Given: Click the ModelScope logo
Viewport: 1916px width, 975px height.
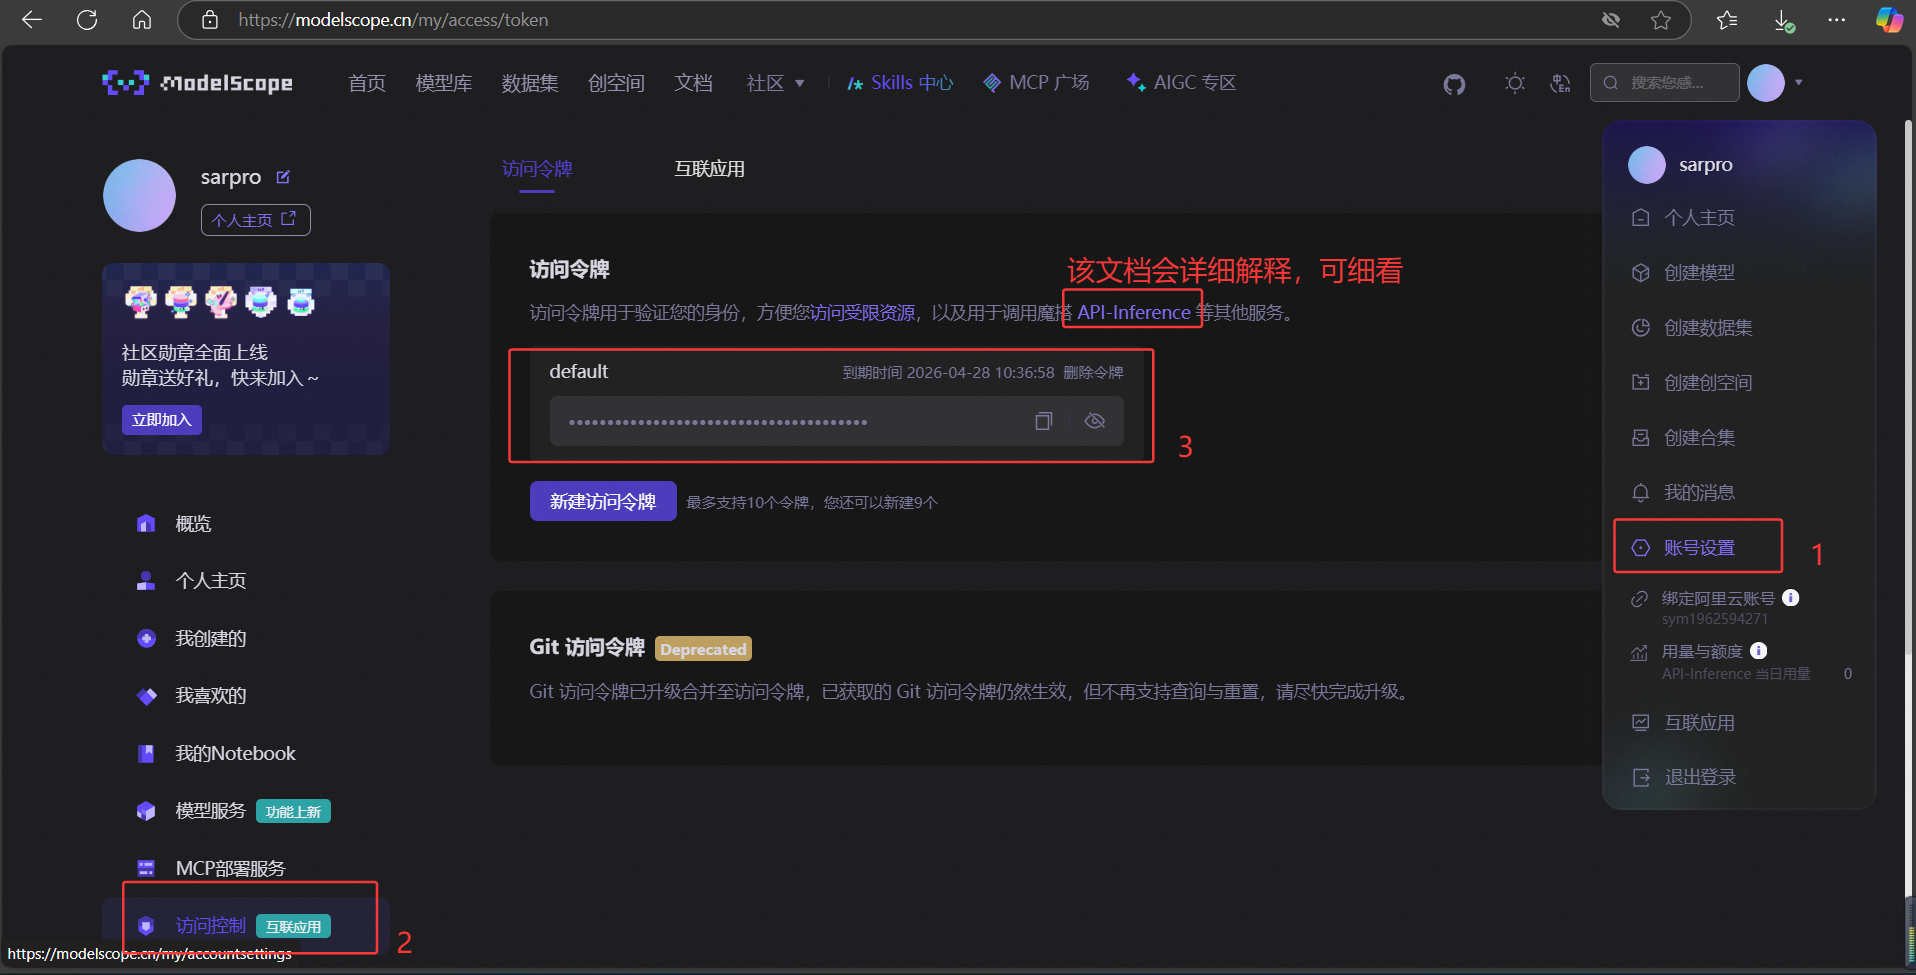Looking at the screenshot, I should pyautogui.click(x=198, y=83).
